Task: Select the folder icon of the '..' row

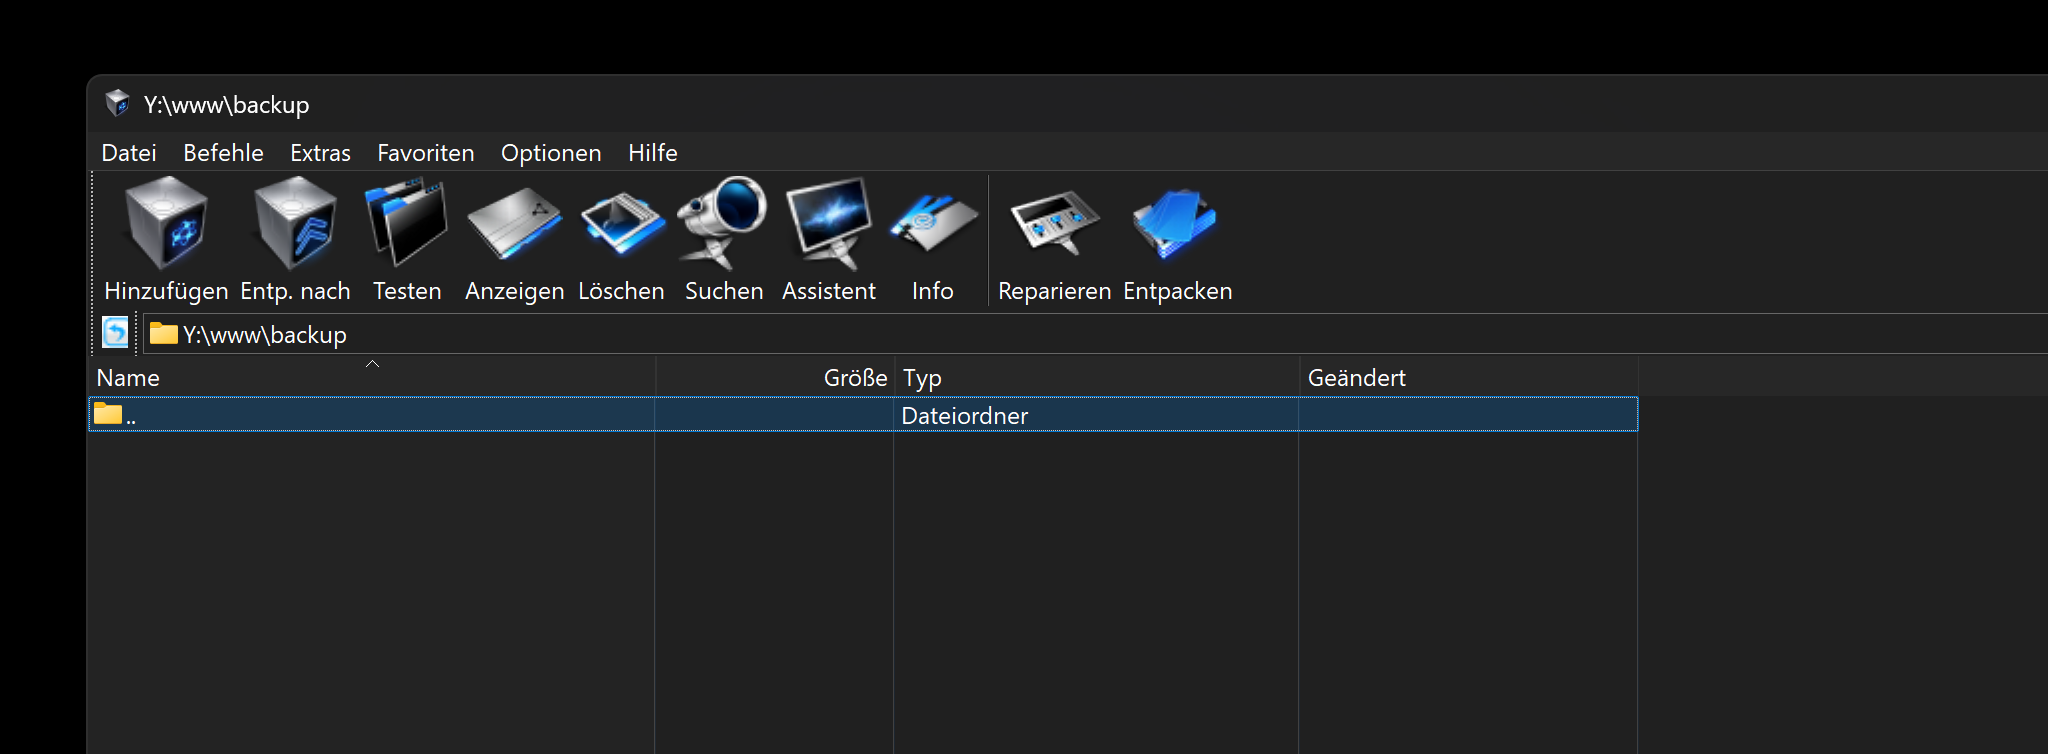Action: tap(108, 414)
